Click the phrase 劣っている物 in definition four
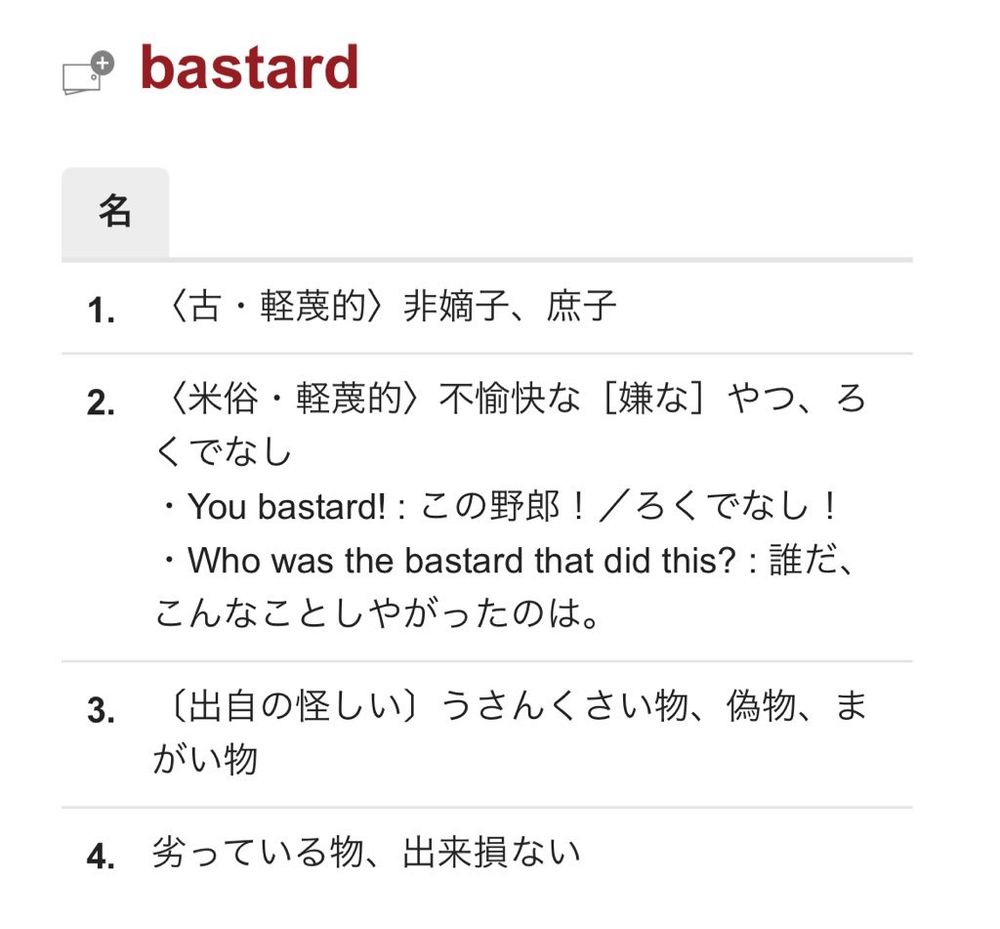This screenshot has width=1000, height=929. [258, 852]
